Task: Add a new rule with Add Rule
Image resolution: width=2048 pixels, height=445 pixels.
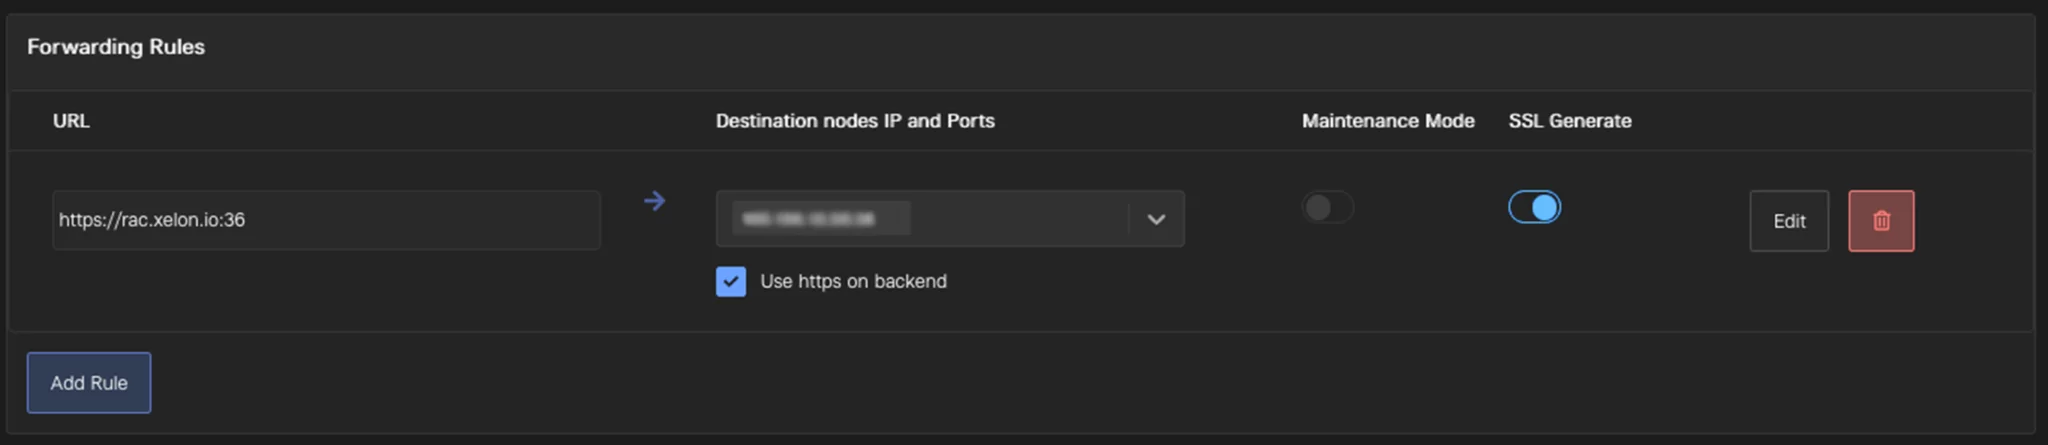Action: (x=89, y=383)
